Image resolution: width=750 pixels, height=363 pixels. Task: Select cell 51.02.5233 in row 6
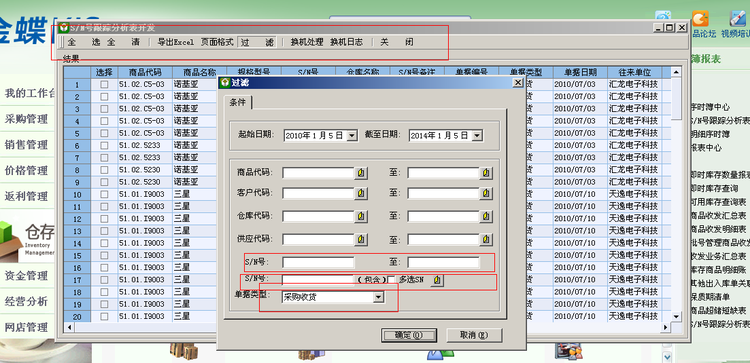145,145
